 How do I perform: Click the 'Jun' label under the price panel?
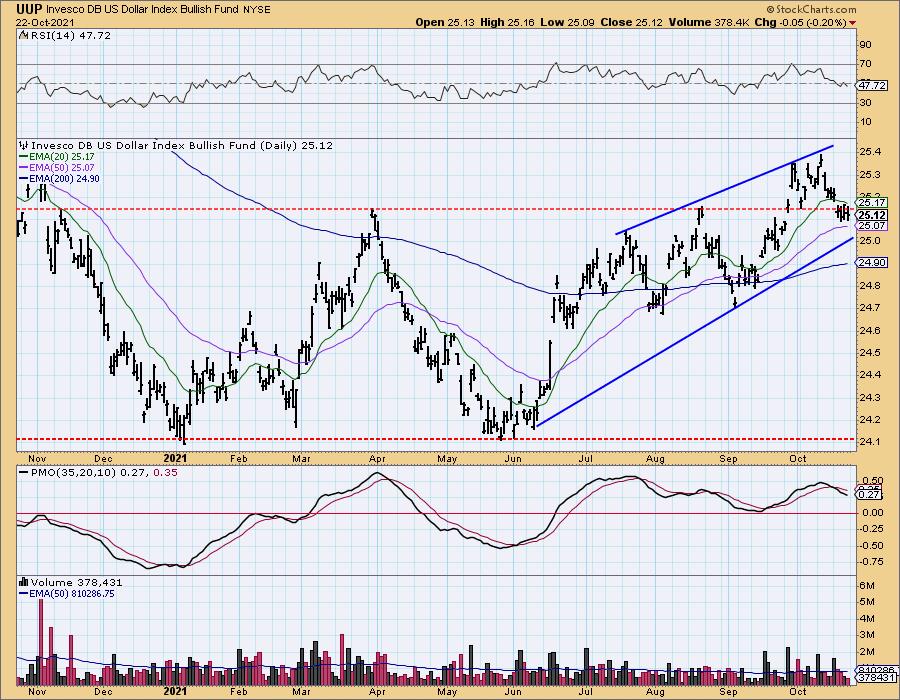[513, 458]
